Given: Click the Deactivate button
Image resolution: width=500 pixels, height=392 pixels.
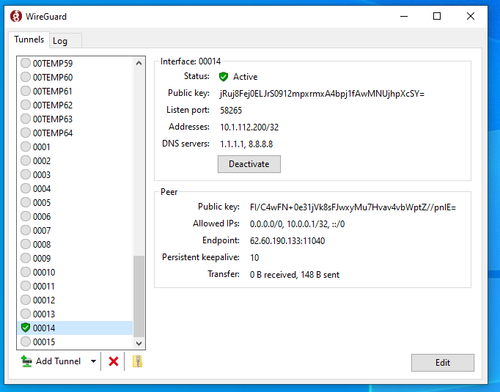Looking at the screenshot, I should (249, 164).
